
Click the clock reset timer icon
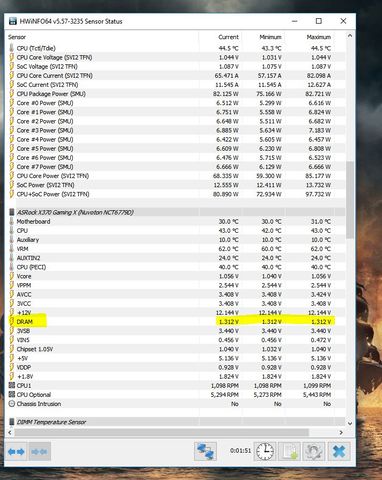[x=265, y=452]
